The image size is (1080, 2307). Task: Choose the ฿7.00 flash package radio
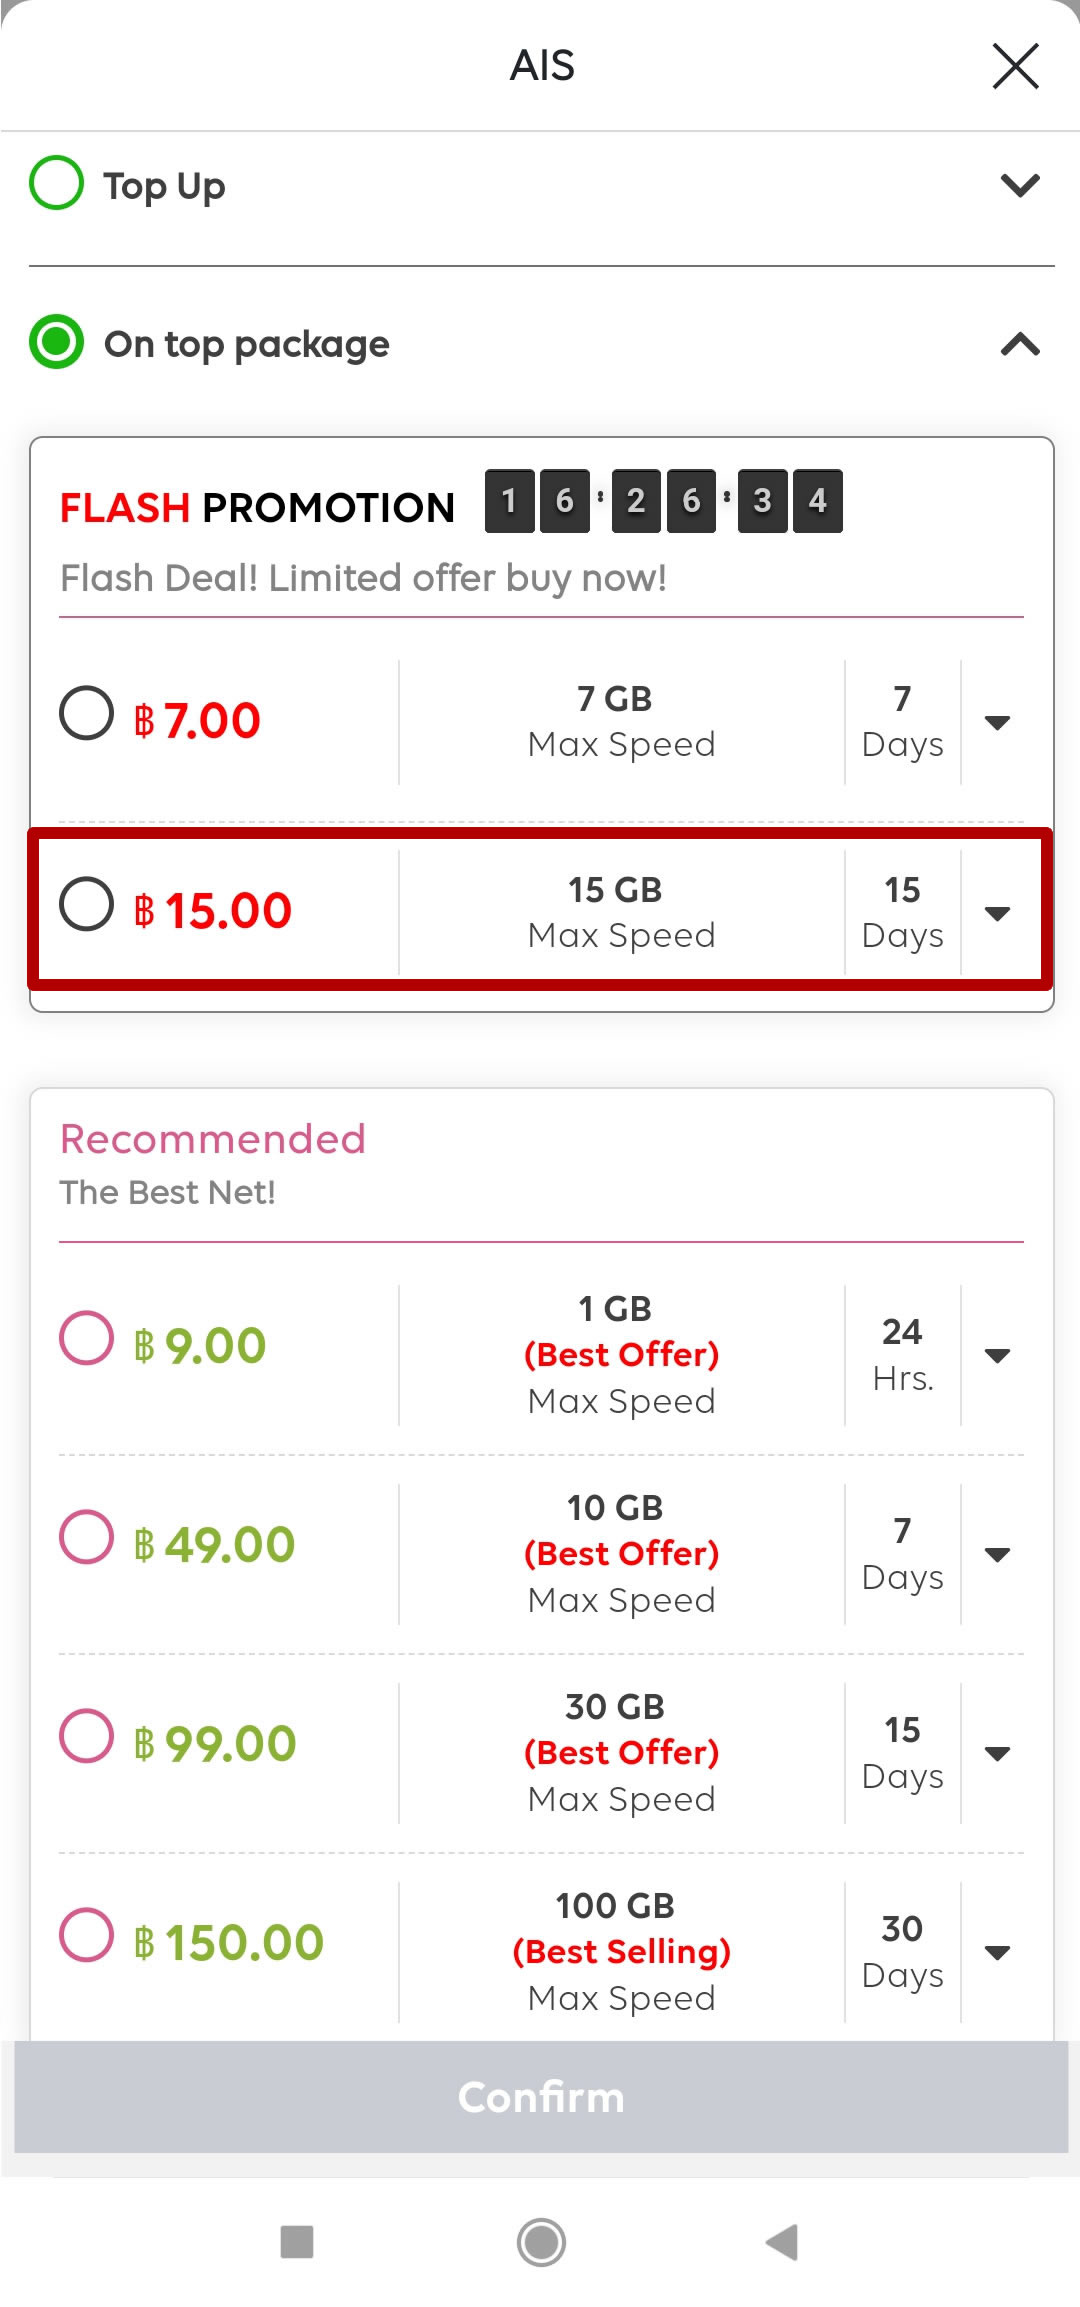87,713
